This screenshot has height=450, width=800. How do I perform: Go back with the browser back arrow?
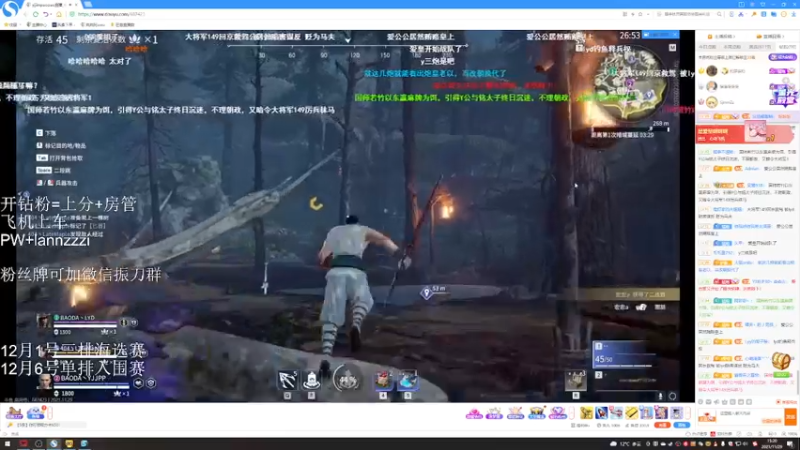26,14
